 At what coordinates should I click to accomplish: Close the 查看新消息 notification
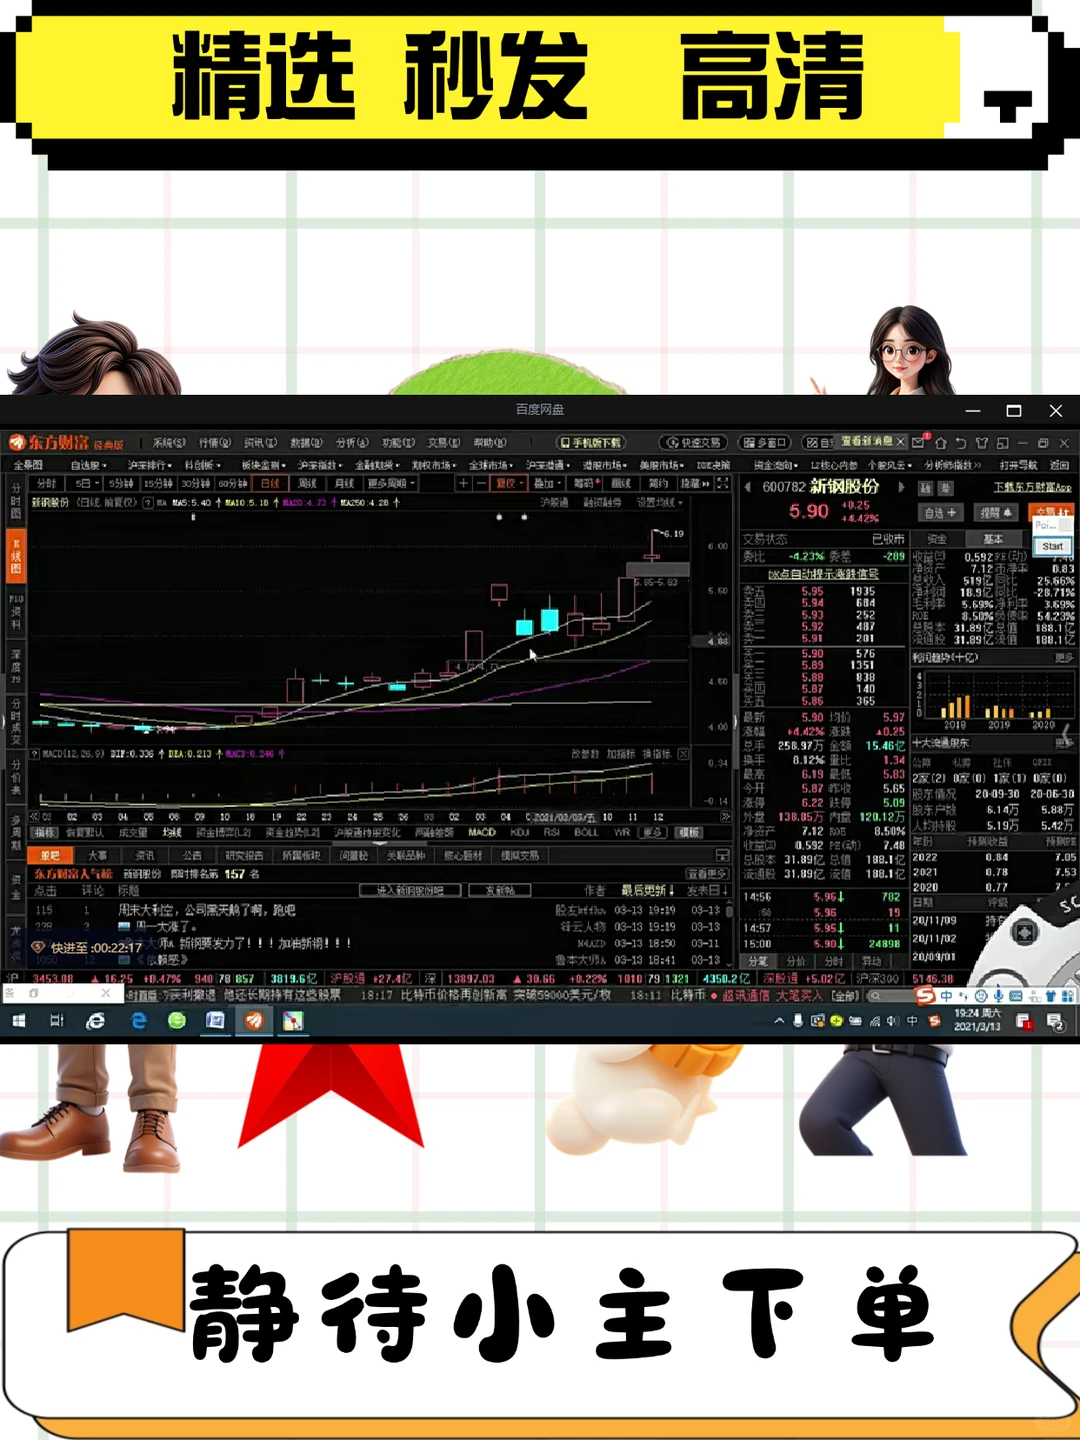900,441
